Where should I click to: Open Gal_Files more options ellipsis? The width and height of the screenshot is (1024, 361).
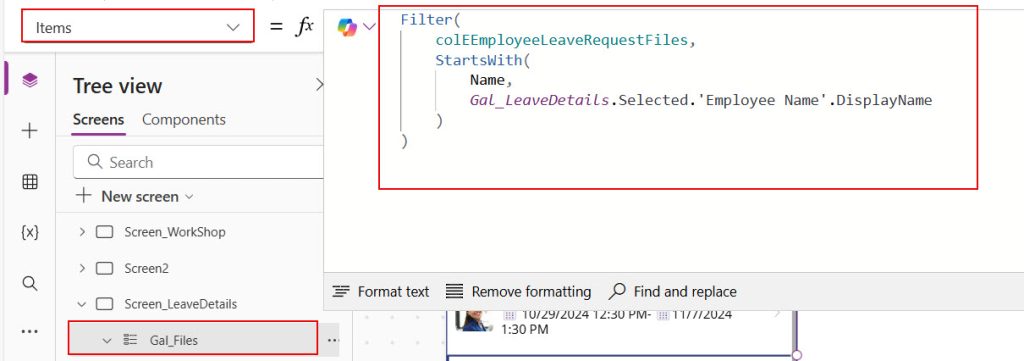(x=333, y=340)
